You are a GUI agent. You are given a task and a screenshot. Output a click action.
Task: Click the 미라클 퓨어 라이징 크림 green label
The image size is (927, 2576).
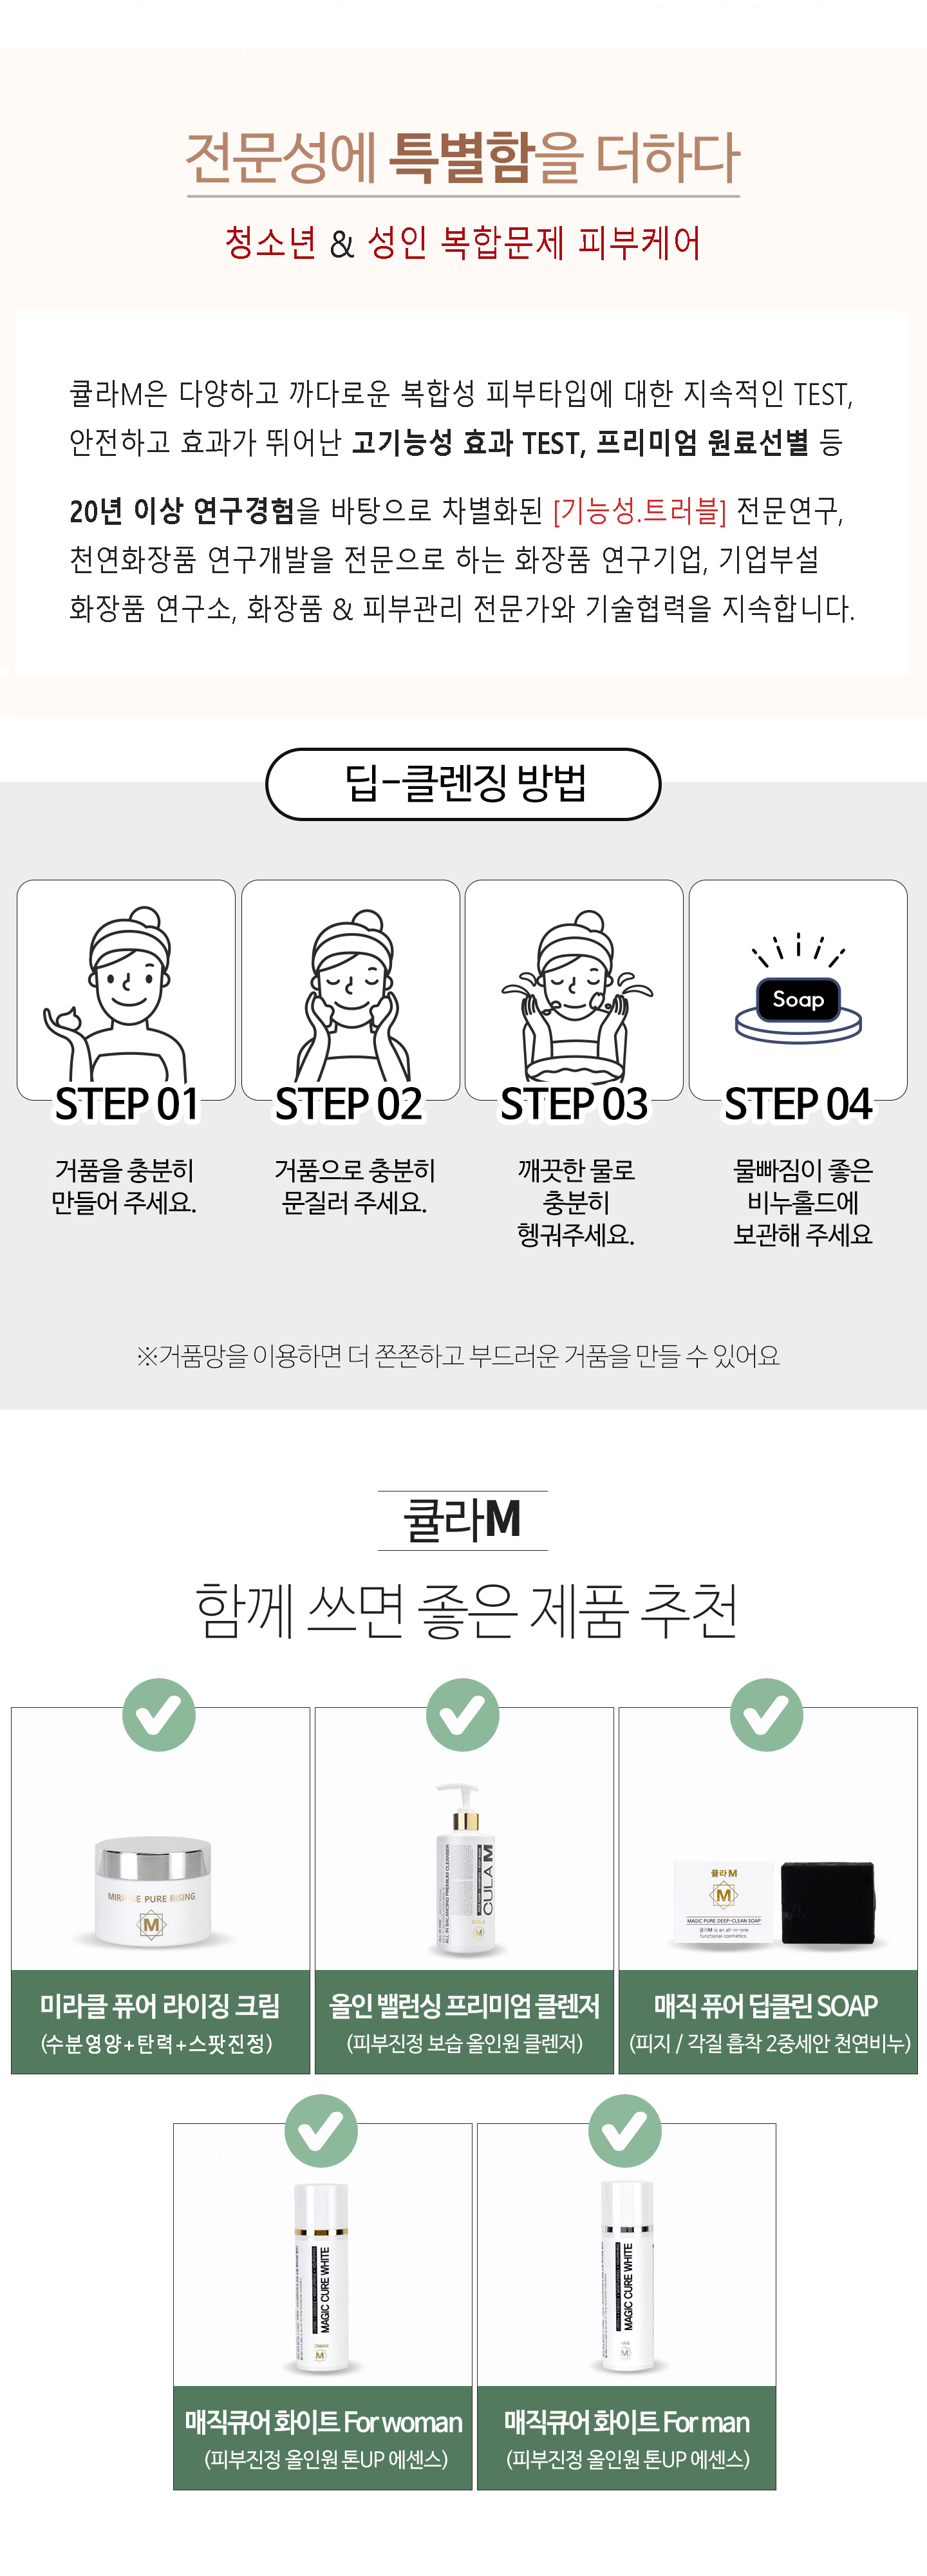[x=160, y=2021]
